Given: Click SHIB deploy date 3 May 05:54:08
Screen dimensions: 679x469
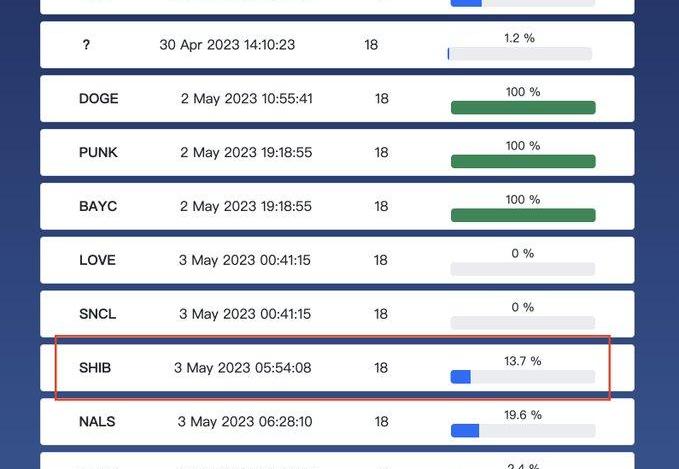Looking at the screenshot, I should (x=242, y=368).
